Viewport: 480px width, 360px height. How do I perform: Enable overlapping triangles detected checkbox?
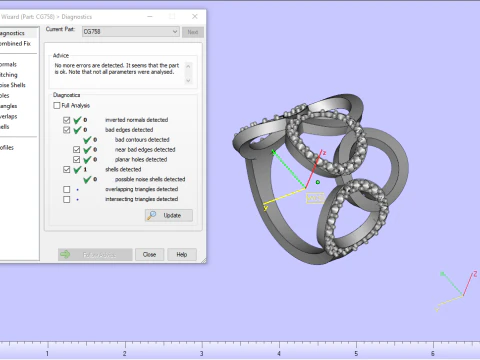point(67,189)
